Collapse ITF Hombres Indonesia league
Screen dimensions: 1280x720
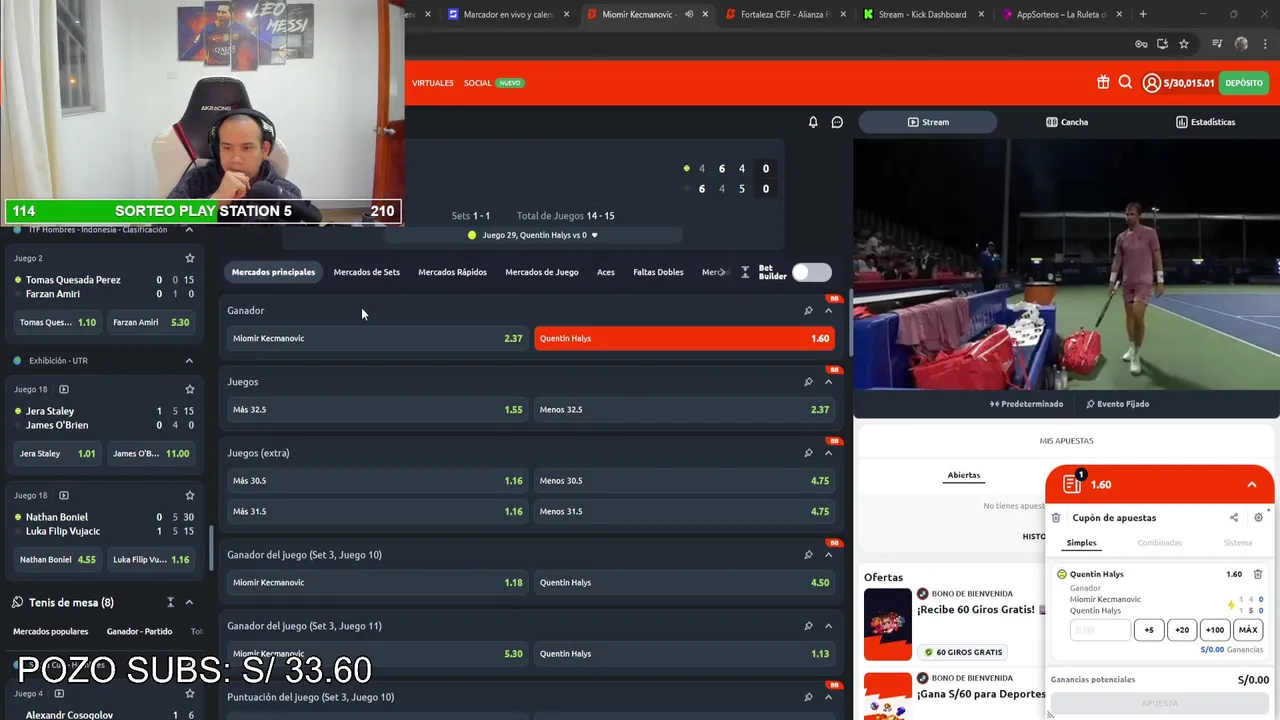tap(189, 230)
